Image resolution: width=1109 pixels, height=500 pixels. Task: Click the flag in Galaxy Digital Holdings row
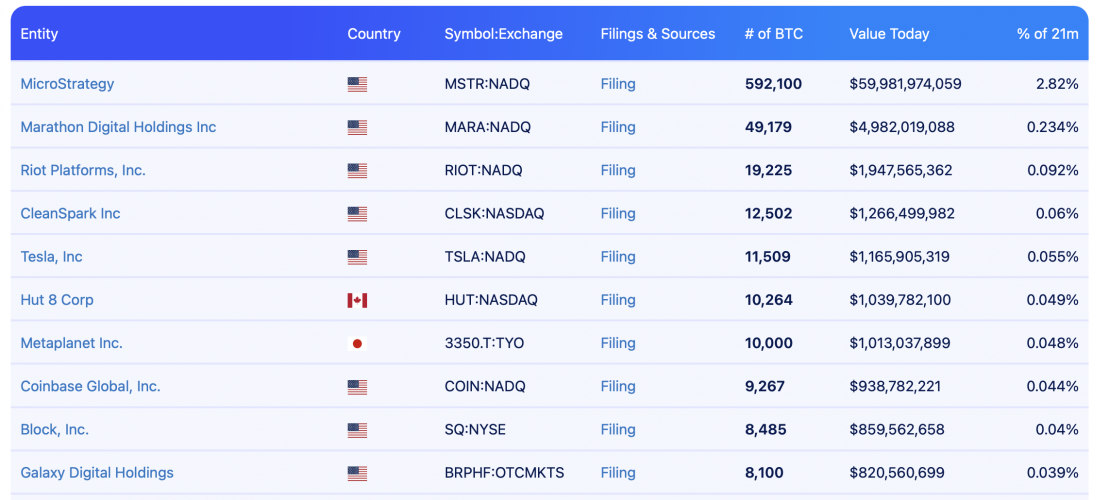coord(357,473)
